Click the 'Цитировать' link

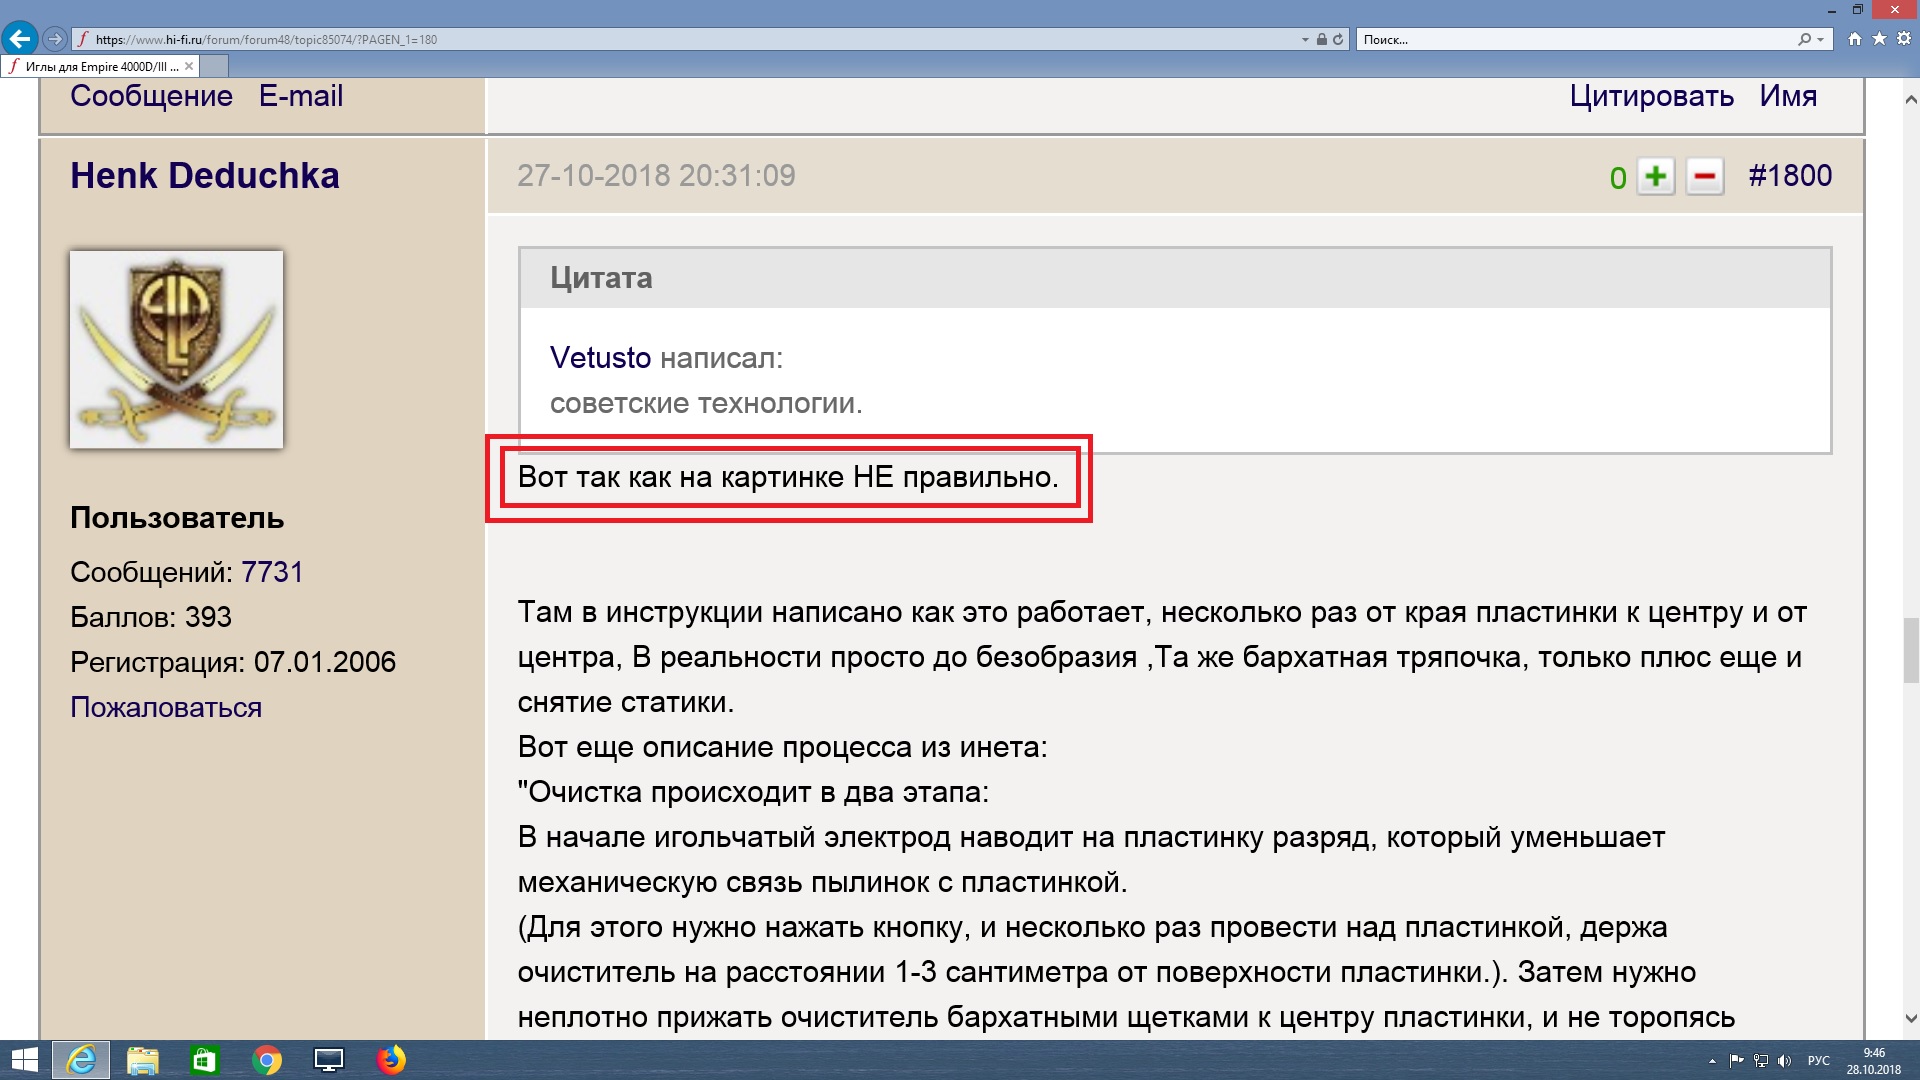[x=1651, y=96]
